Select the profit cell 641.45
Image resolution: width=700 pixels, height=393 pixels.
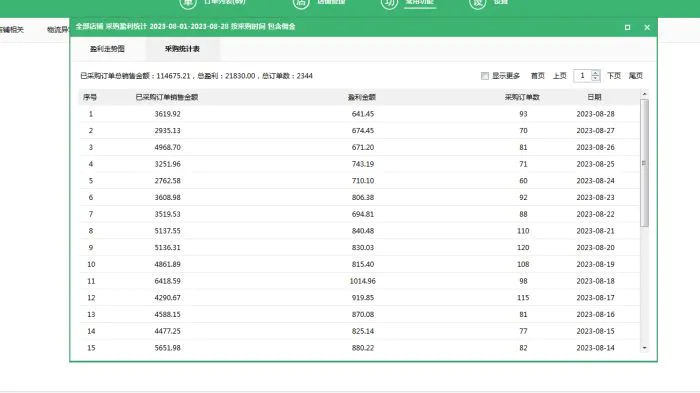362,114
